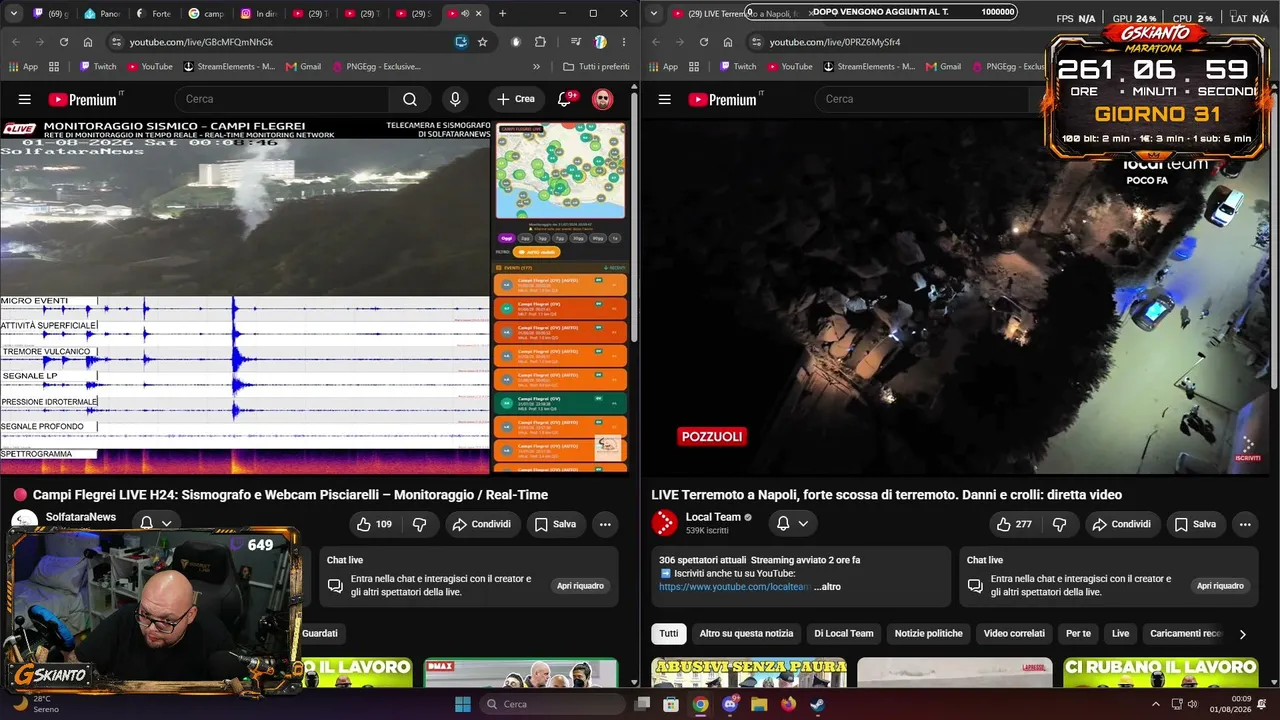Open StreamElements bookmark in left window
The width and height of the screenshot is (1280, 720).
[x=229, y=67]
